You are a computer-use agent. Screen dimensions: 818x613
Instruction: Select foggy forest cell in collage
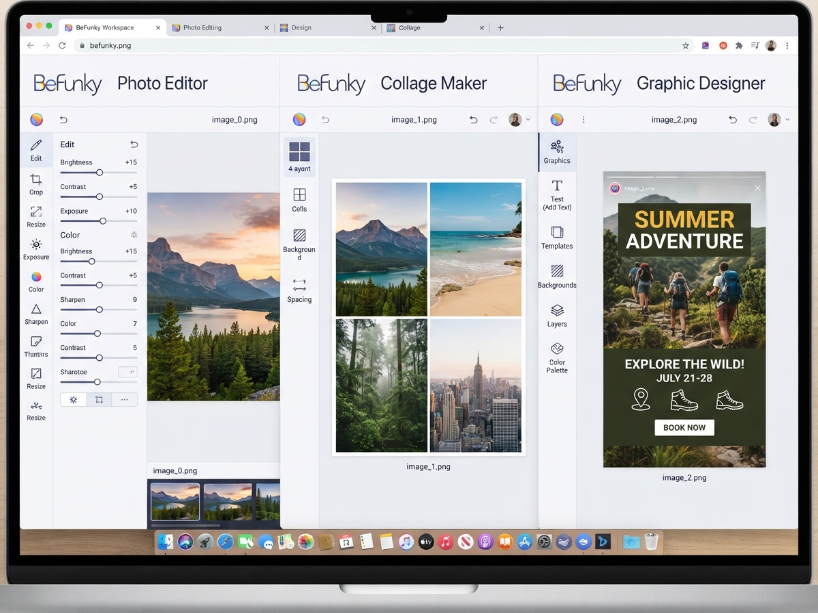click(x=381, y=386)
